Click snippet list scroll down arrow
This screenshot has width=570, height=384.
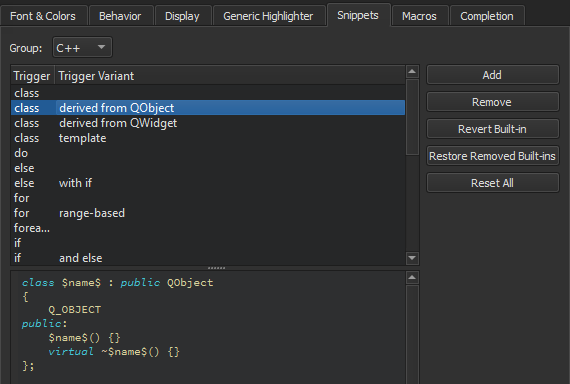coord(412,258)
